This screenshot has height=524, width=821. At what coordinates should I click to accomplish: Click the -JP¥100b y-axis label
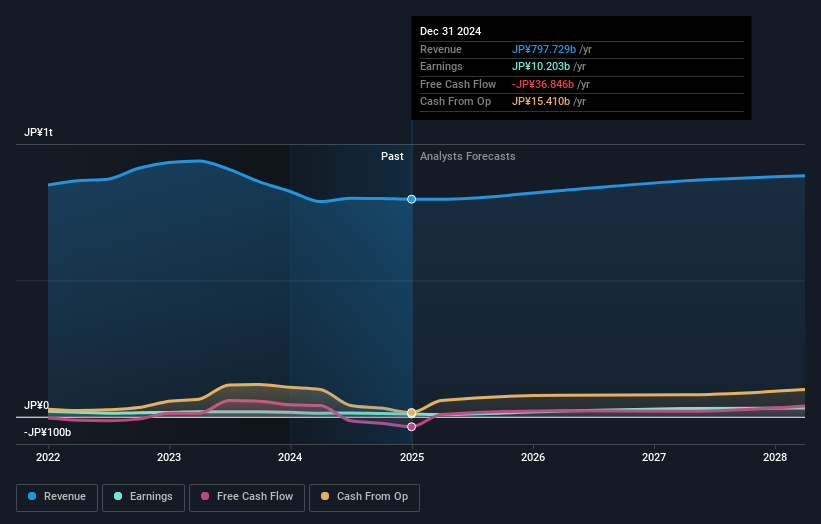47,432
